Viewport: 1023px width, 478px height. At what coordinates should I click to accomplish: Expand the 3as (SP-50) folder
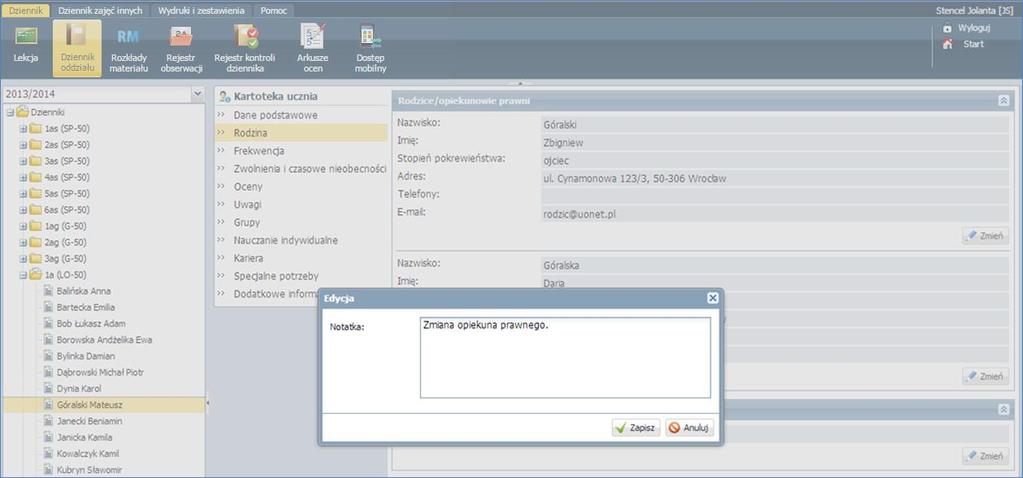23,161
